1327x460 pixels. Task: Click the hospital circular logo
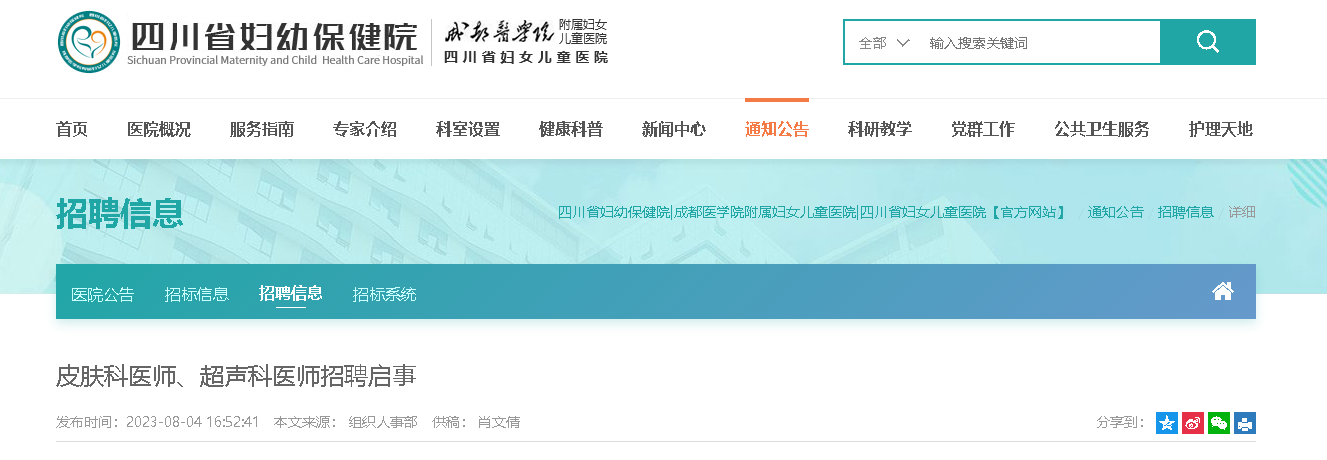87,43
